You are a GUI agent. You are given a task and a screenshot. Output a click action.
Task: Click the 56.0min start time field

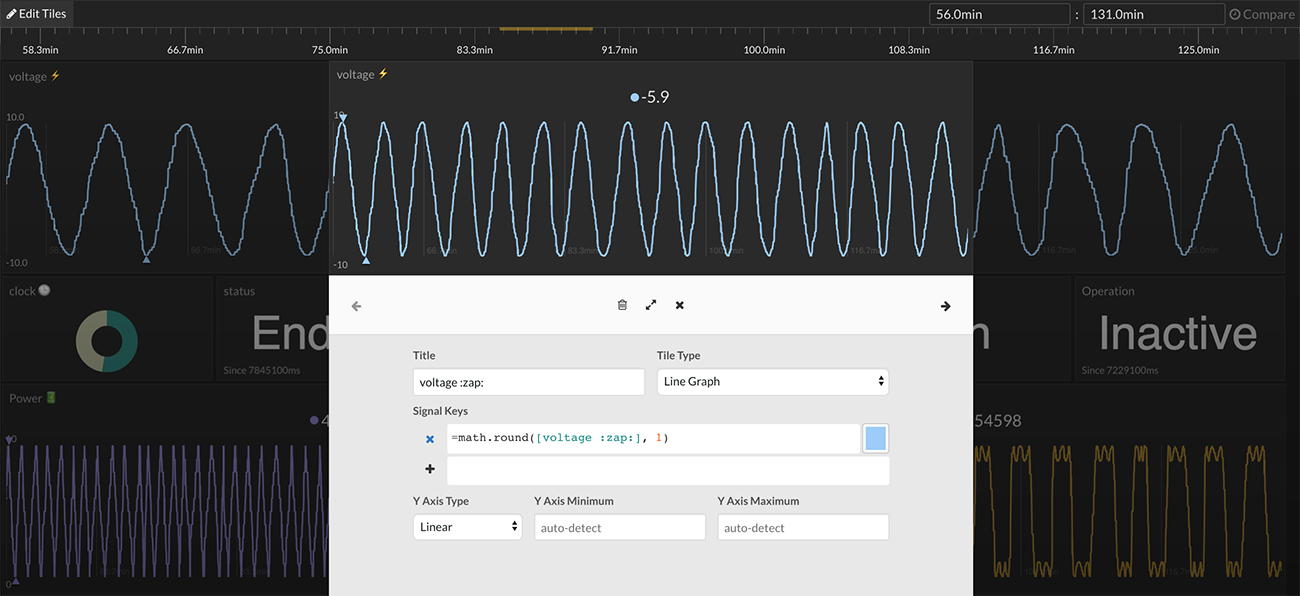(x=999, y=14)
